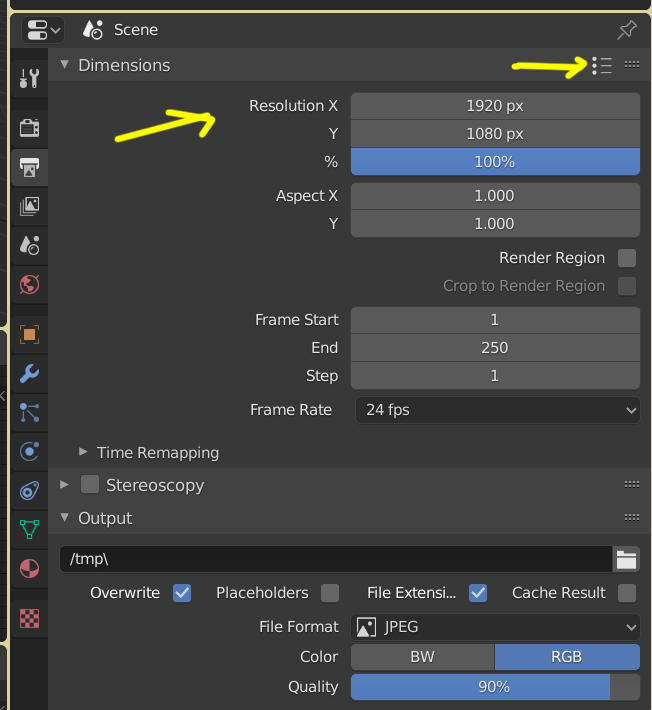This screenshot has width=652, height=710.
Task: Open the World properties tab
Action: pos(29,285)
